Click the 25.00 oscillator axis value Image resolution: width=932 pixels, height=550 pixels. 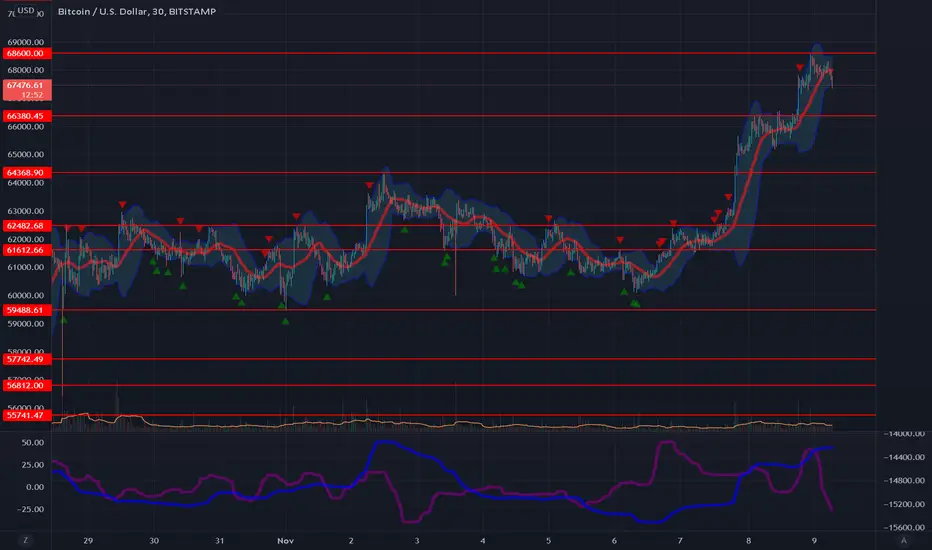pos(33,464)
